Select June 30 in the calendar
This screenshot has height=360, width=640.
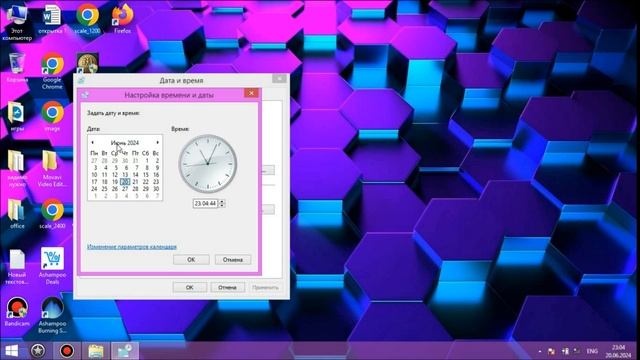(x=156, y=189)
